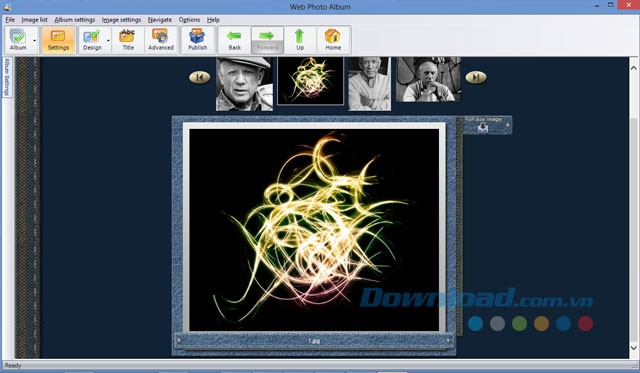
Task: Click the vertical scrollbar up arrow
Action: tap(633, 68)
